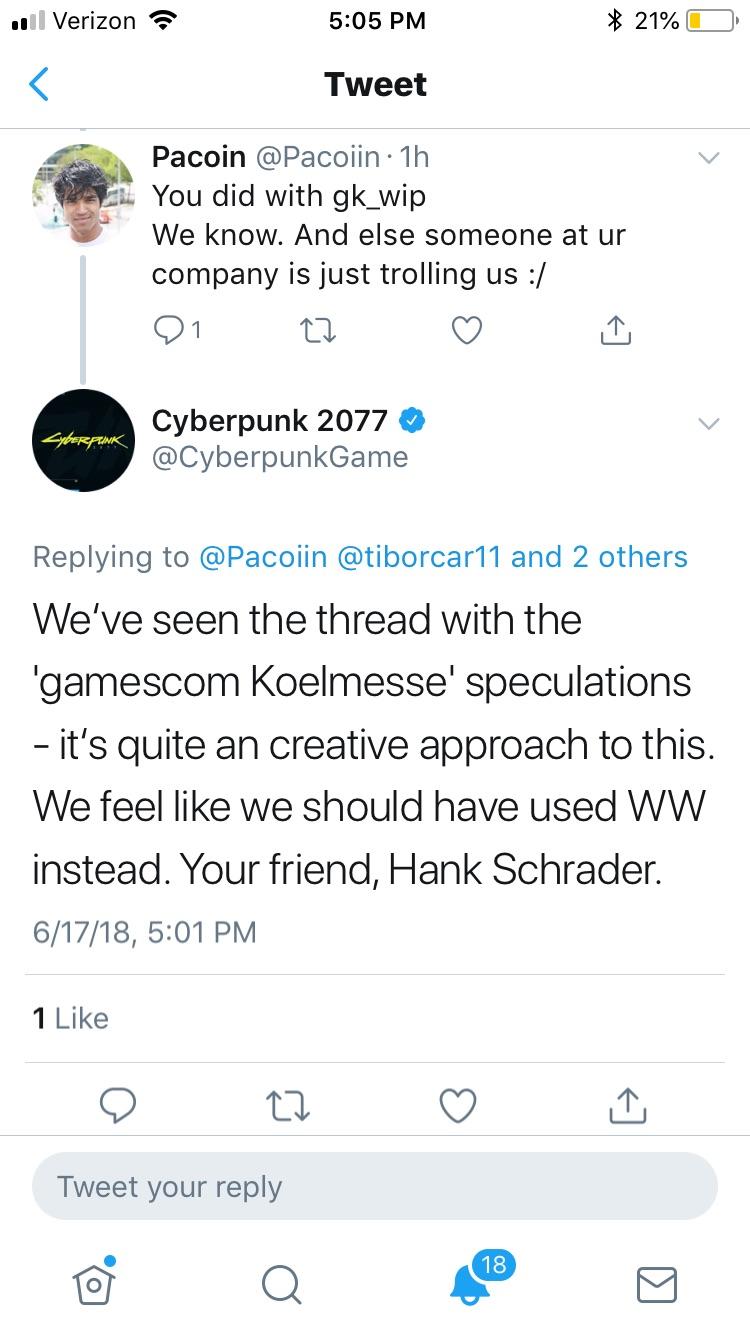
Task: Share the Cyberpunk 2077 tweet
Action: 627,1104
